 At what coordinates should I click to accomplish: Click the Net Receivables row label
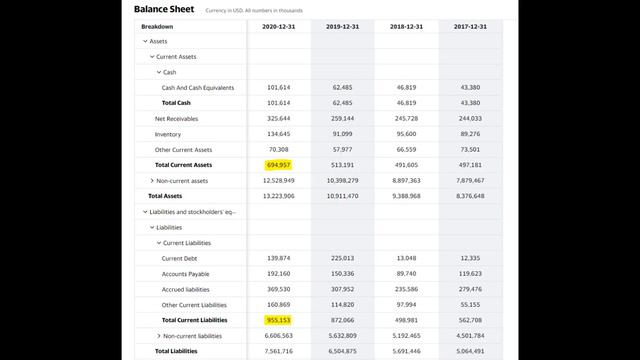point(176,119)
